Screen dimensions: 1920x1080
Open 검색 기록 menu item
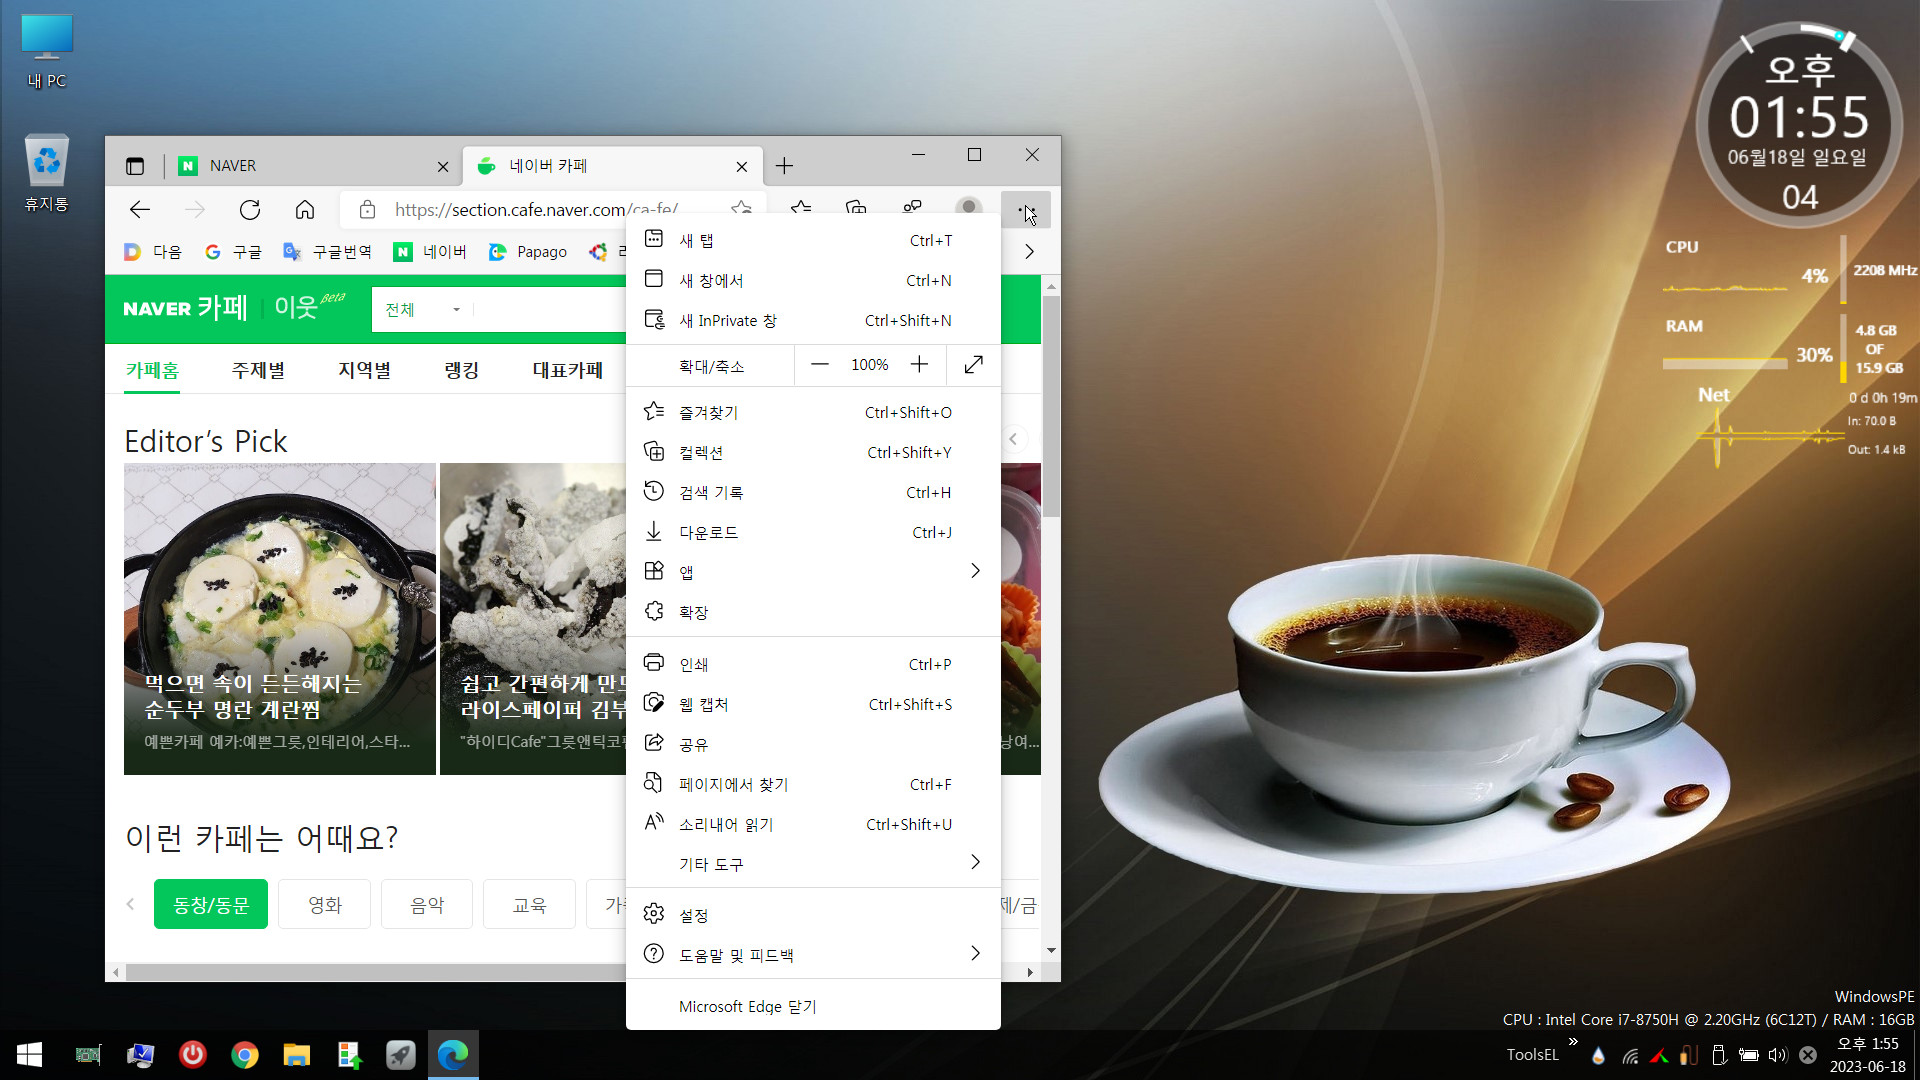coord(813,492)
